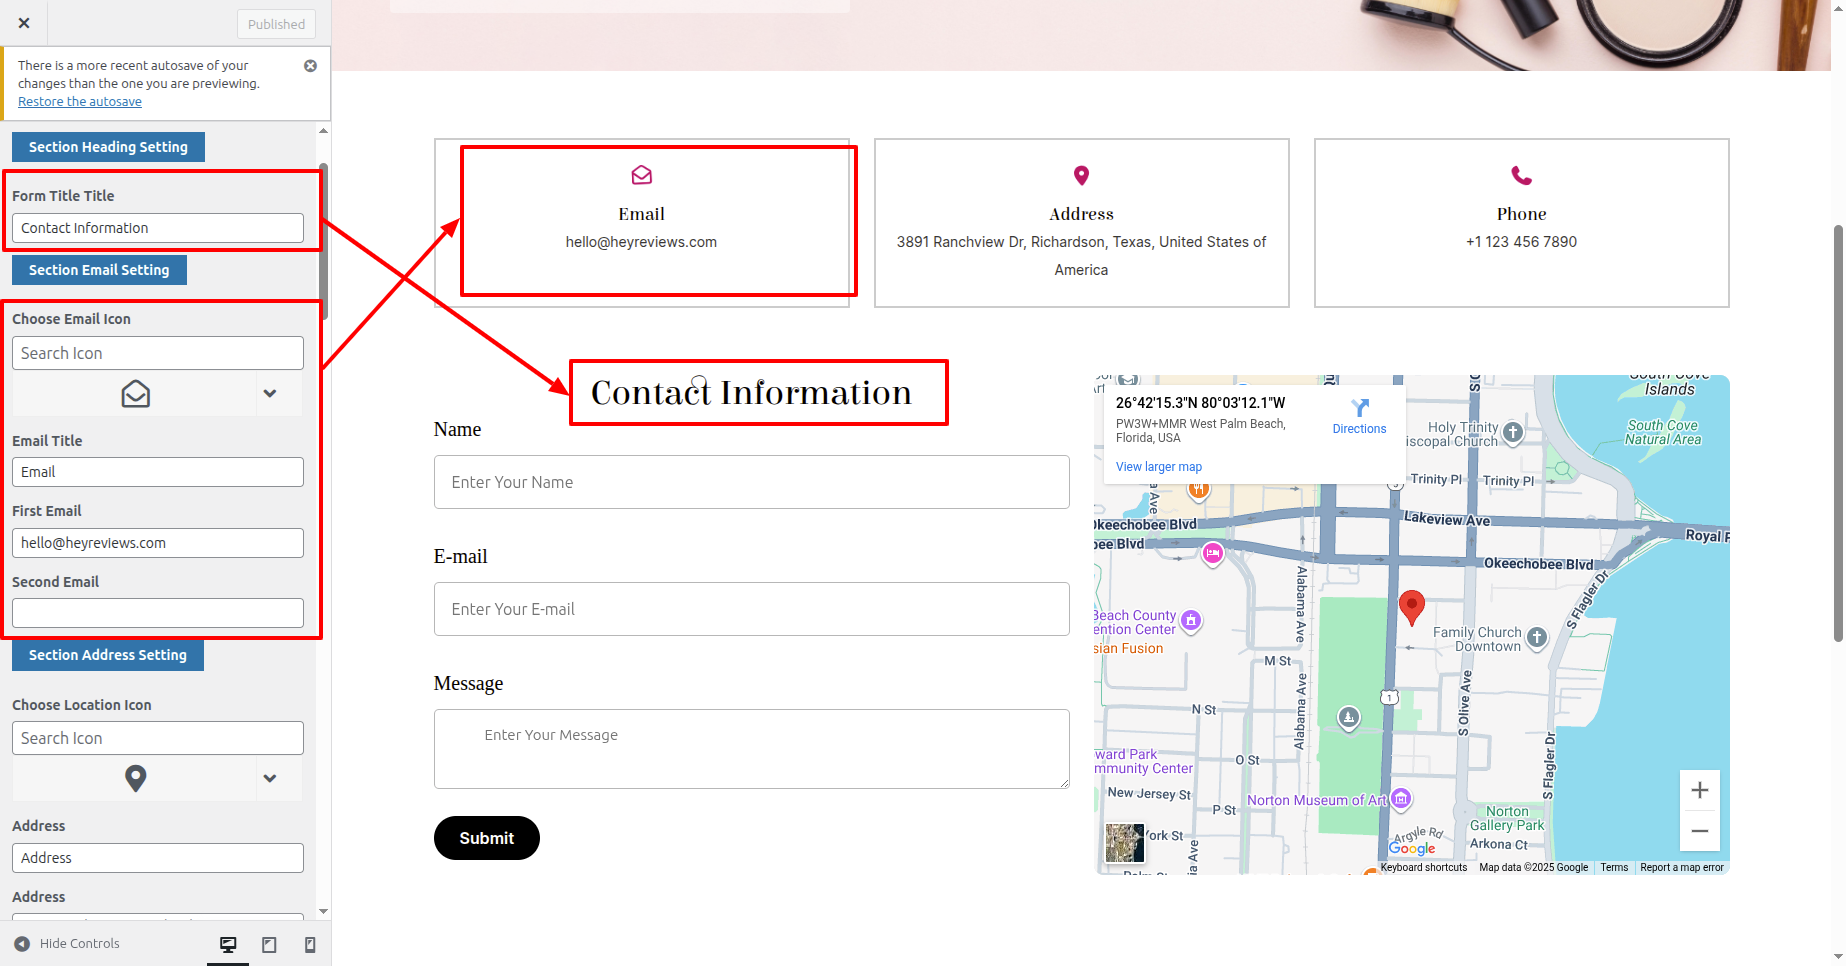
Task: Switch to desktop preview device
Action: (x=228, y=945)
